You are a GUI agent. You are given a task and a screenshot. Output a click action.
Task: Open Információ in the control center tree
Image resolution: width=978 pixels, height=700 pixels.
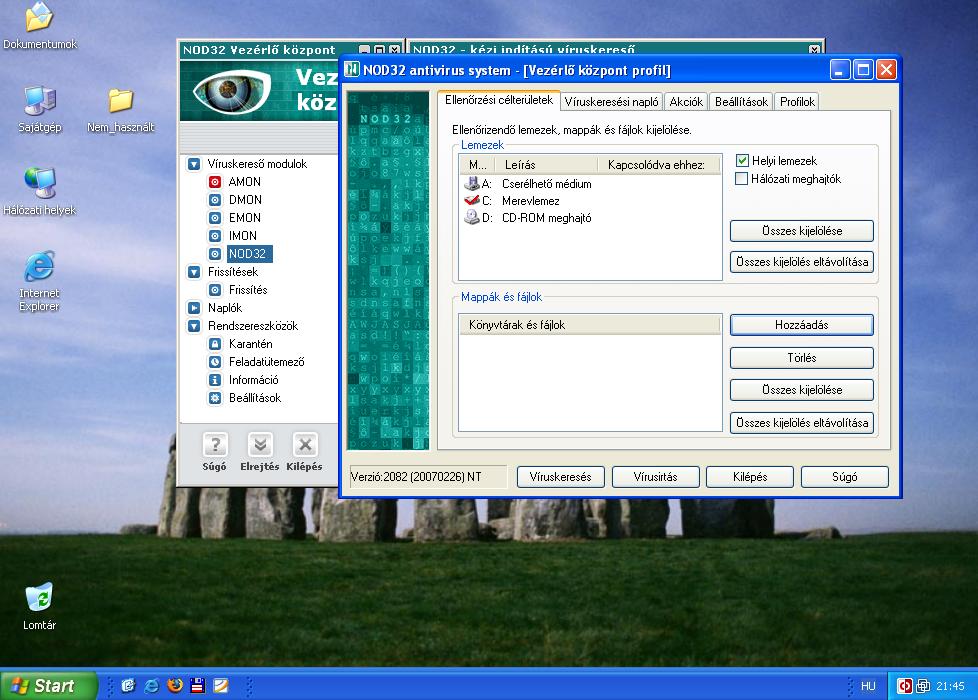click(254, 380)
